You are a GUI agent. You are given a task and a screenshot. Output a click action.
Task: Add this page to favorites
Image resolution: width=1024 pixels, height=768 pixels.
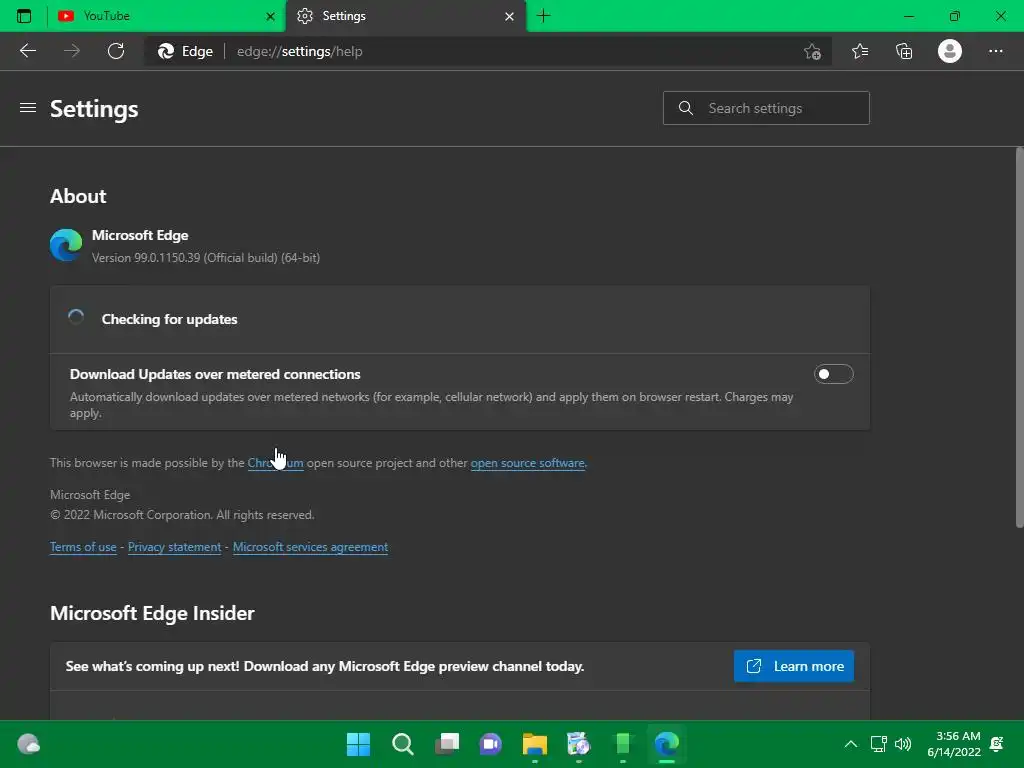[812, 51]
